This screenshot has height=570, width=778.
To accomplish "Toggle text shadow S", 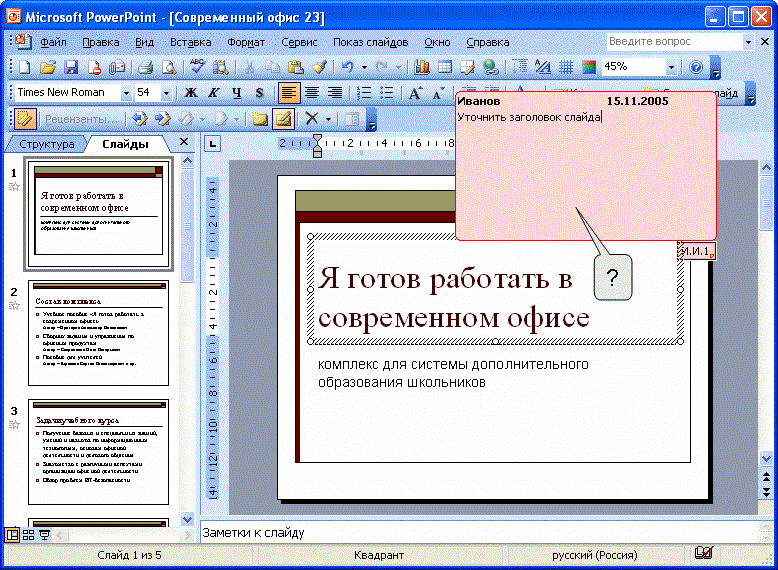I will [259, 93].
